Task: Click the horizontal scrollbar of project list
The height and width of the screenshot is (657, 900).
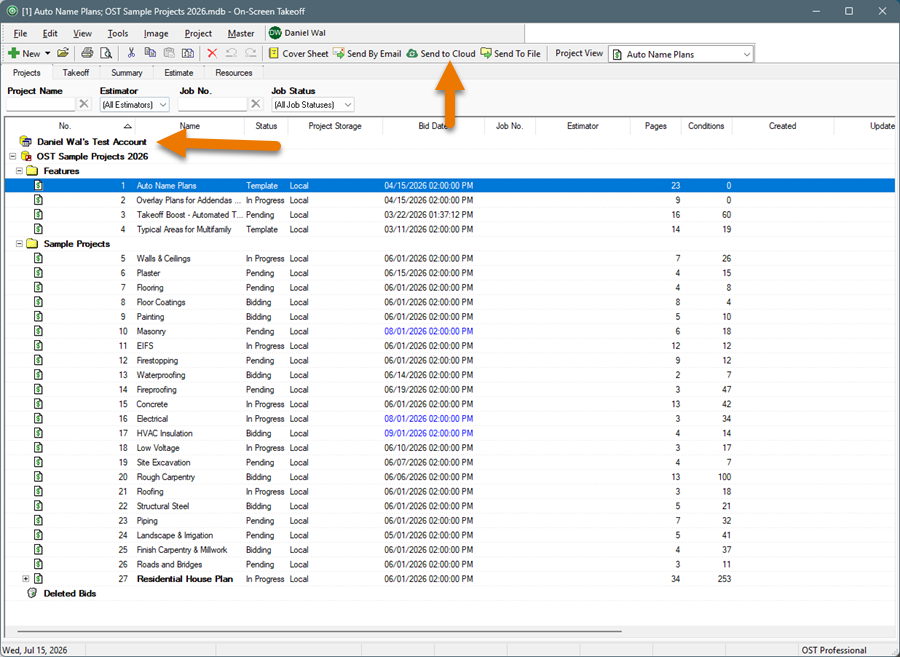Action: (x=319, y=631)
